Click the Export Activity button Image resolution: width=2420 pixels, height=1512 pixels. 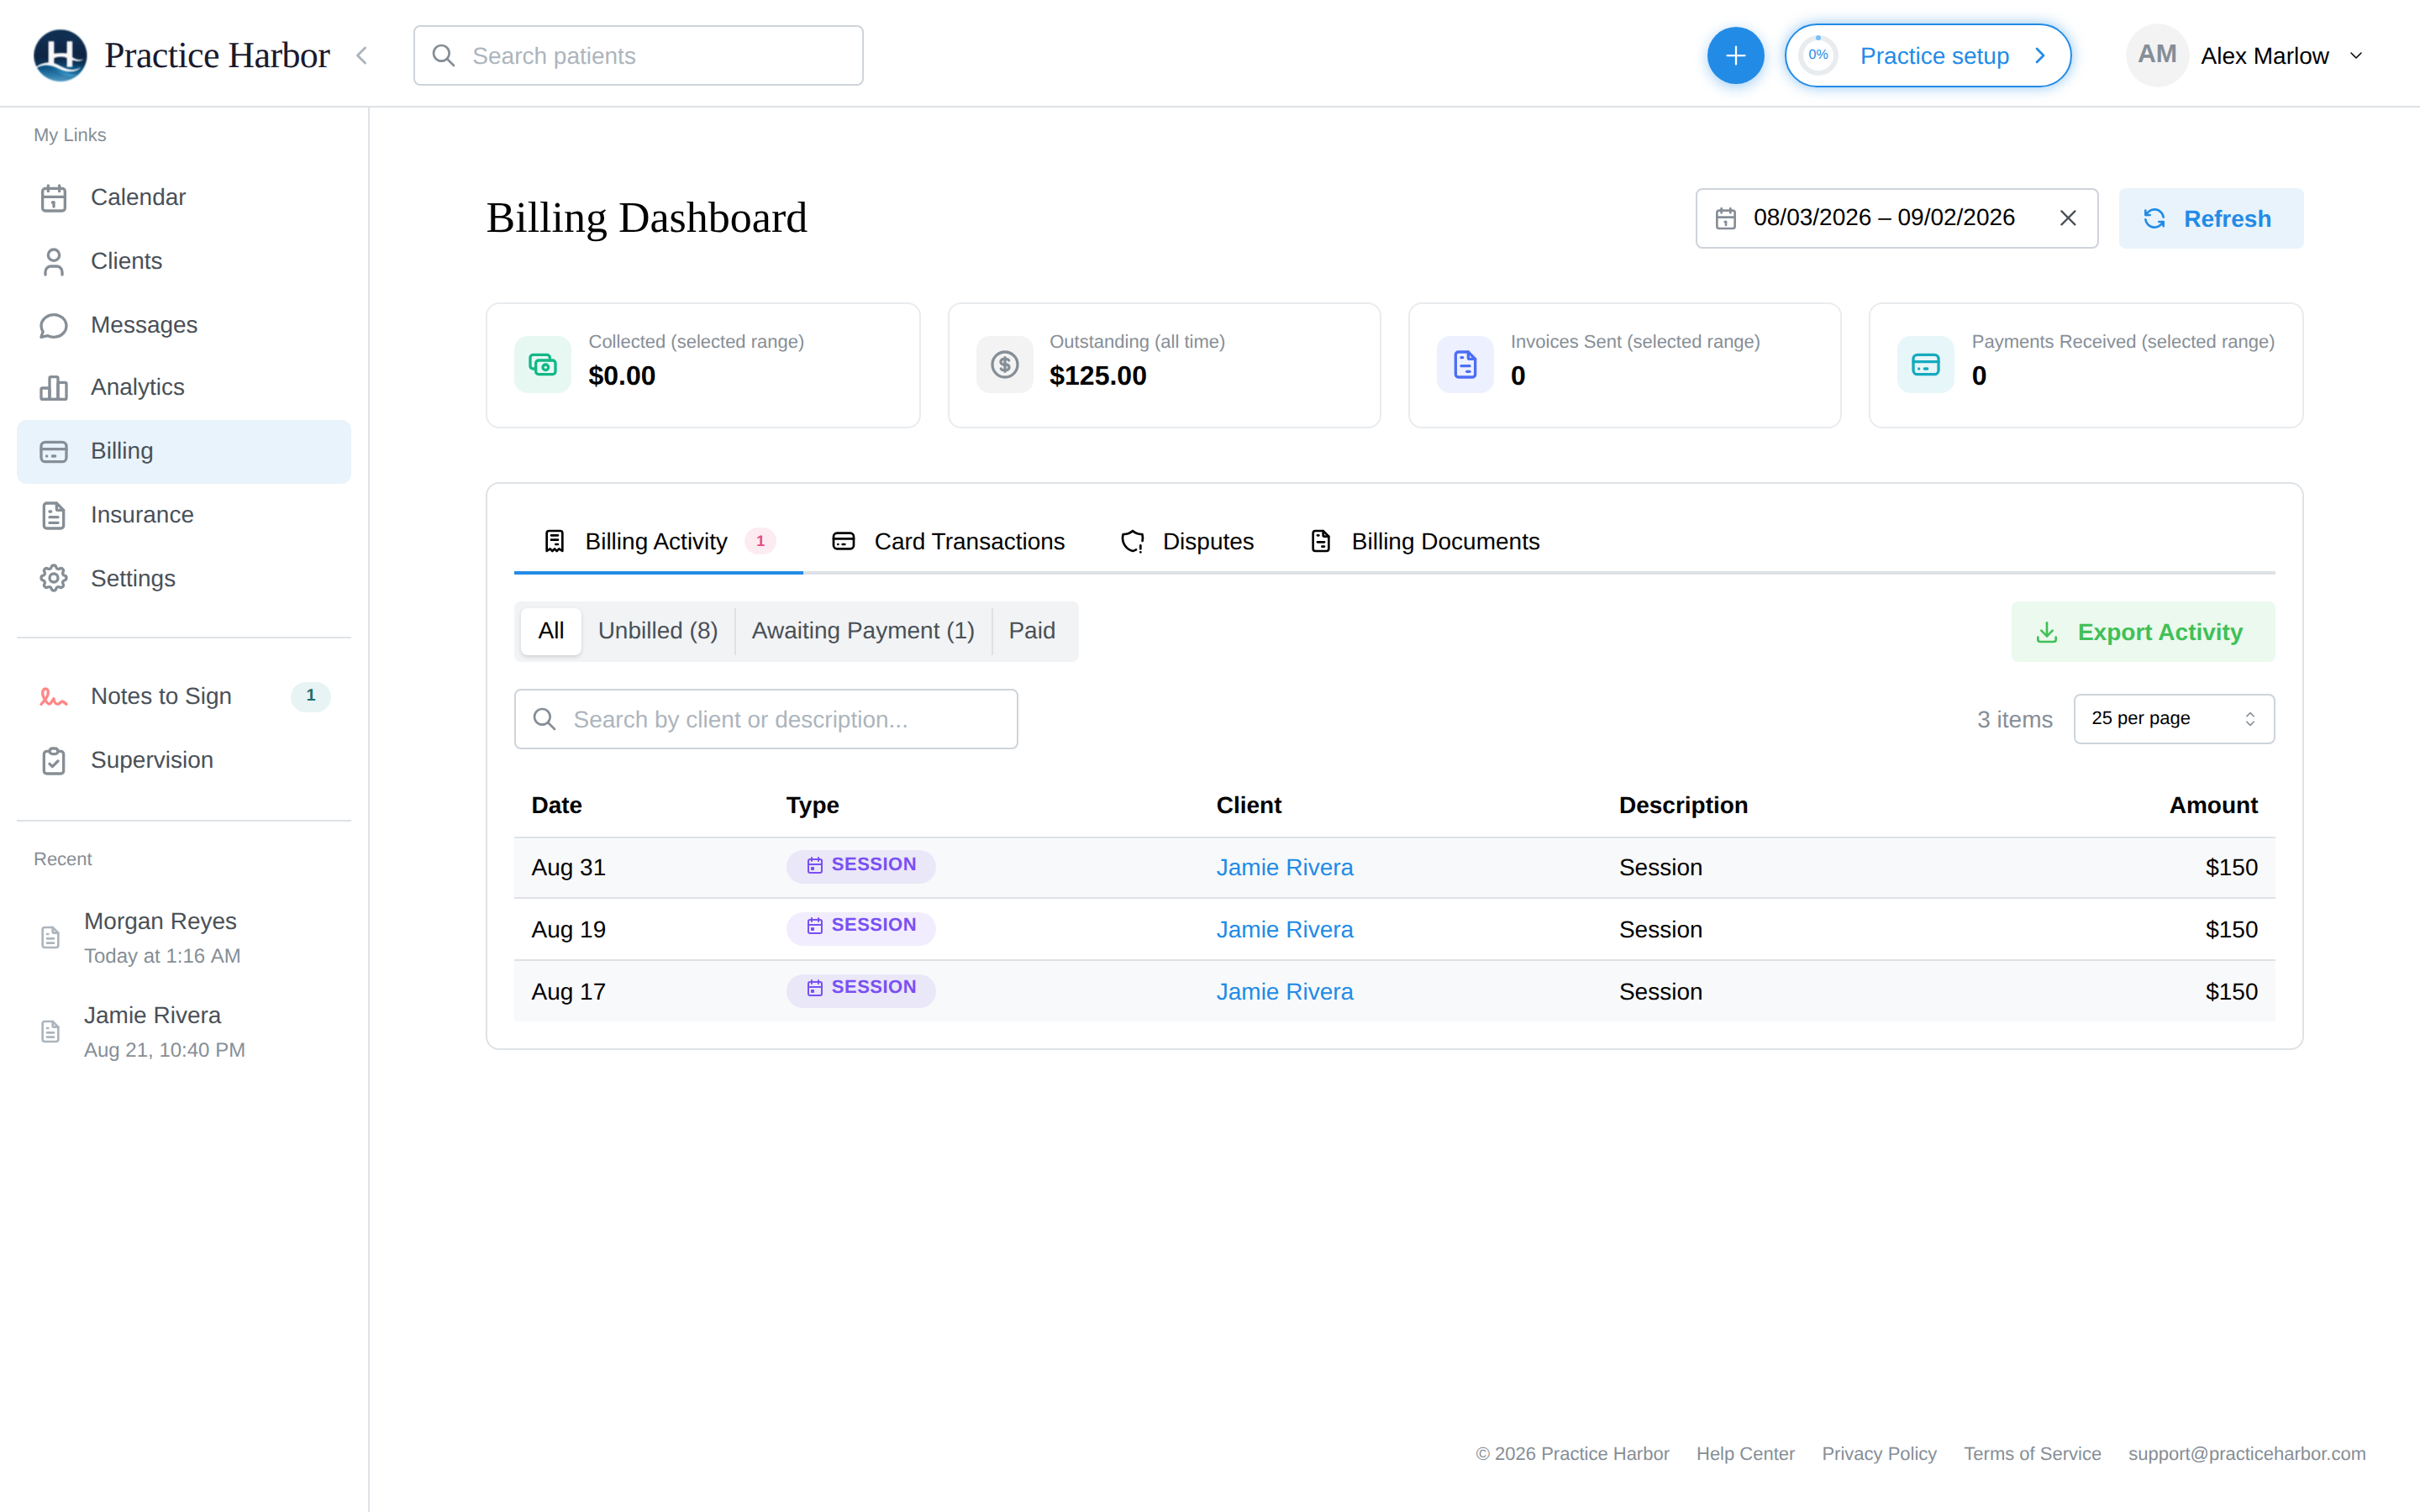pos(2142,632)
